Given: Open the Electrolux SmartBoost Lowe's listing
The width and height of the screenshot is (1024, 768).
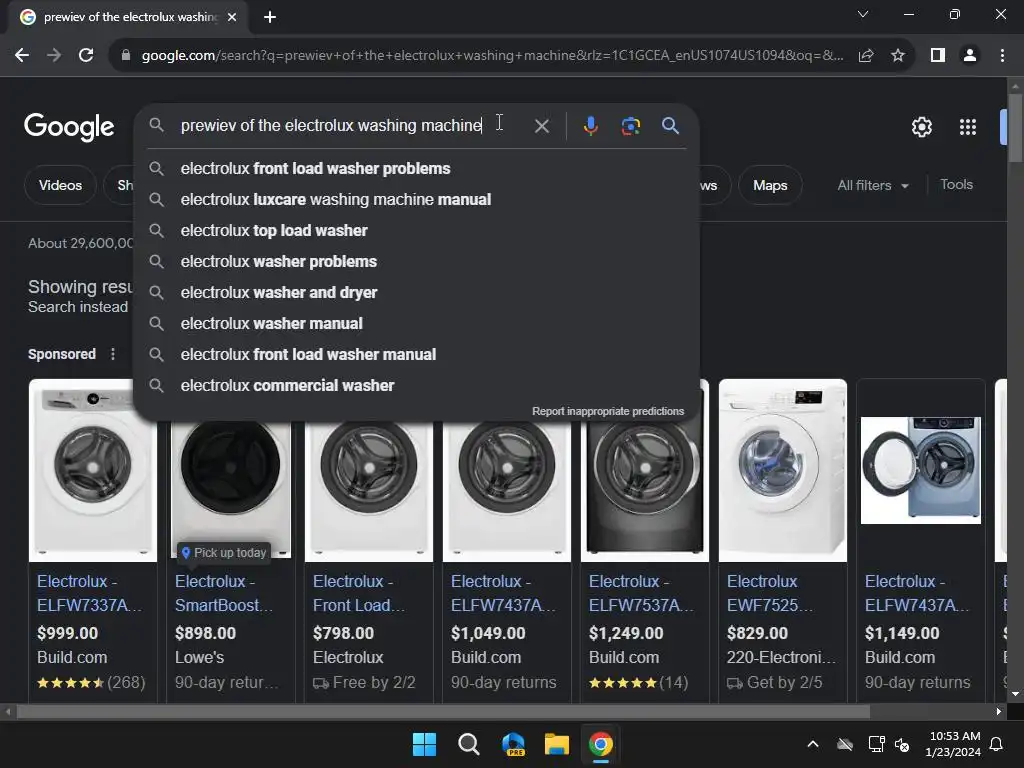Looking at the screenshot, I should (x=224, y=593).
